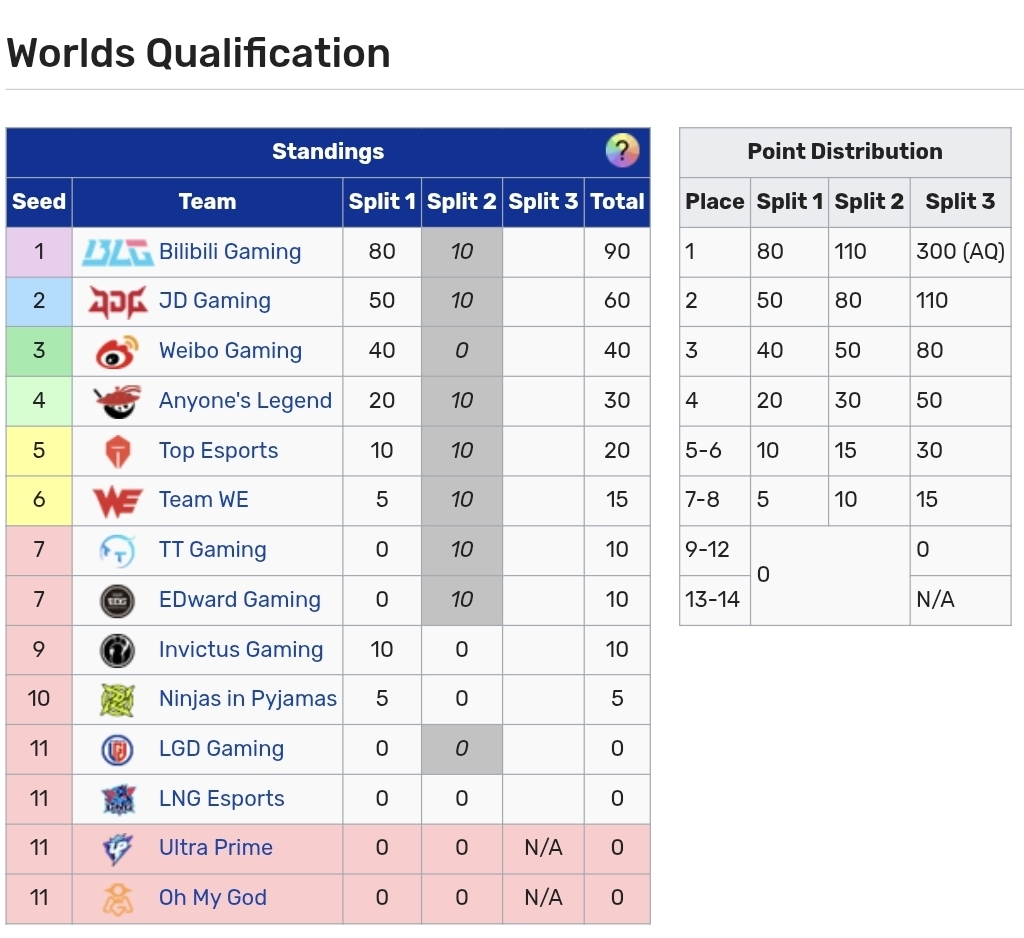The image size is (1024, 938).
Task: Click Oh My God's N/A Split 3 cell
Action: pos(543,898)
